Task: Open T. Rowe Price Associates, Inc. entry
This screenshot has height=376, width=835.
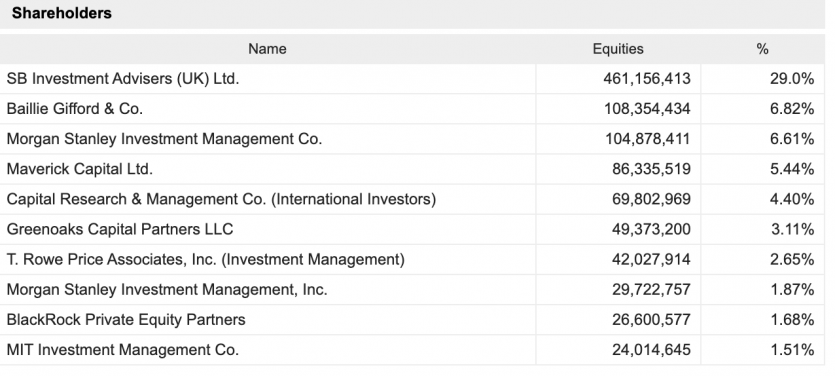Action: tap(206, 259)
